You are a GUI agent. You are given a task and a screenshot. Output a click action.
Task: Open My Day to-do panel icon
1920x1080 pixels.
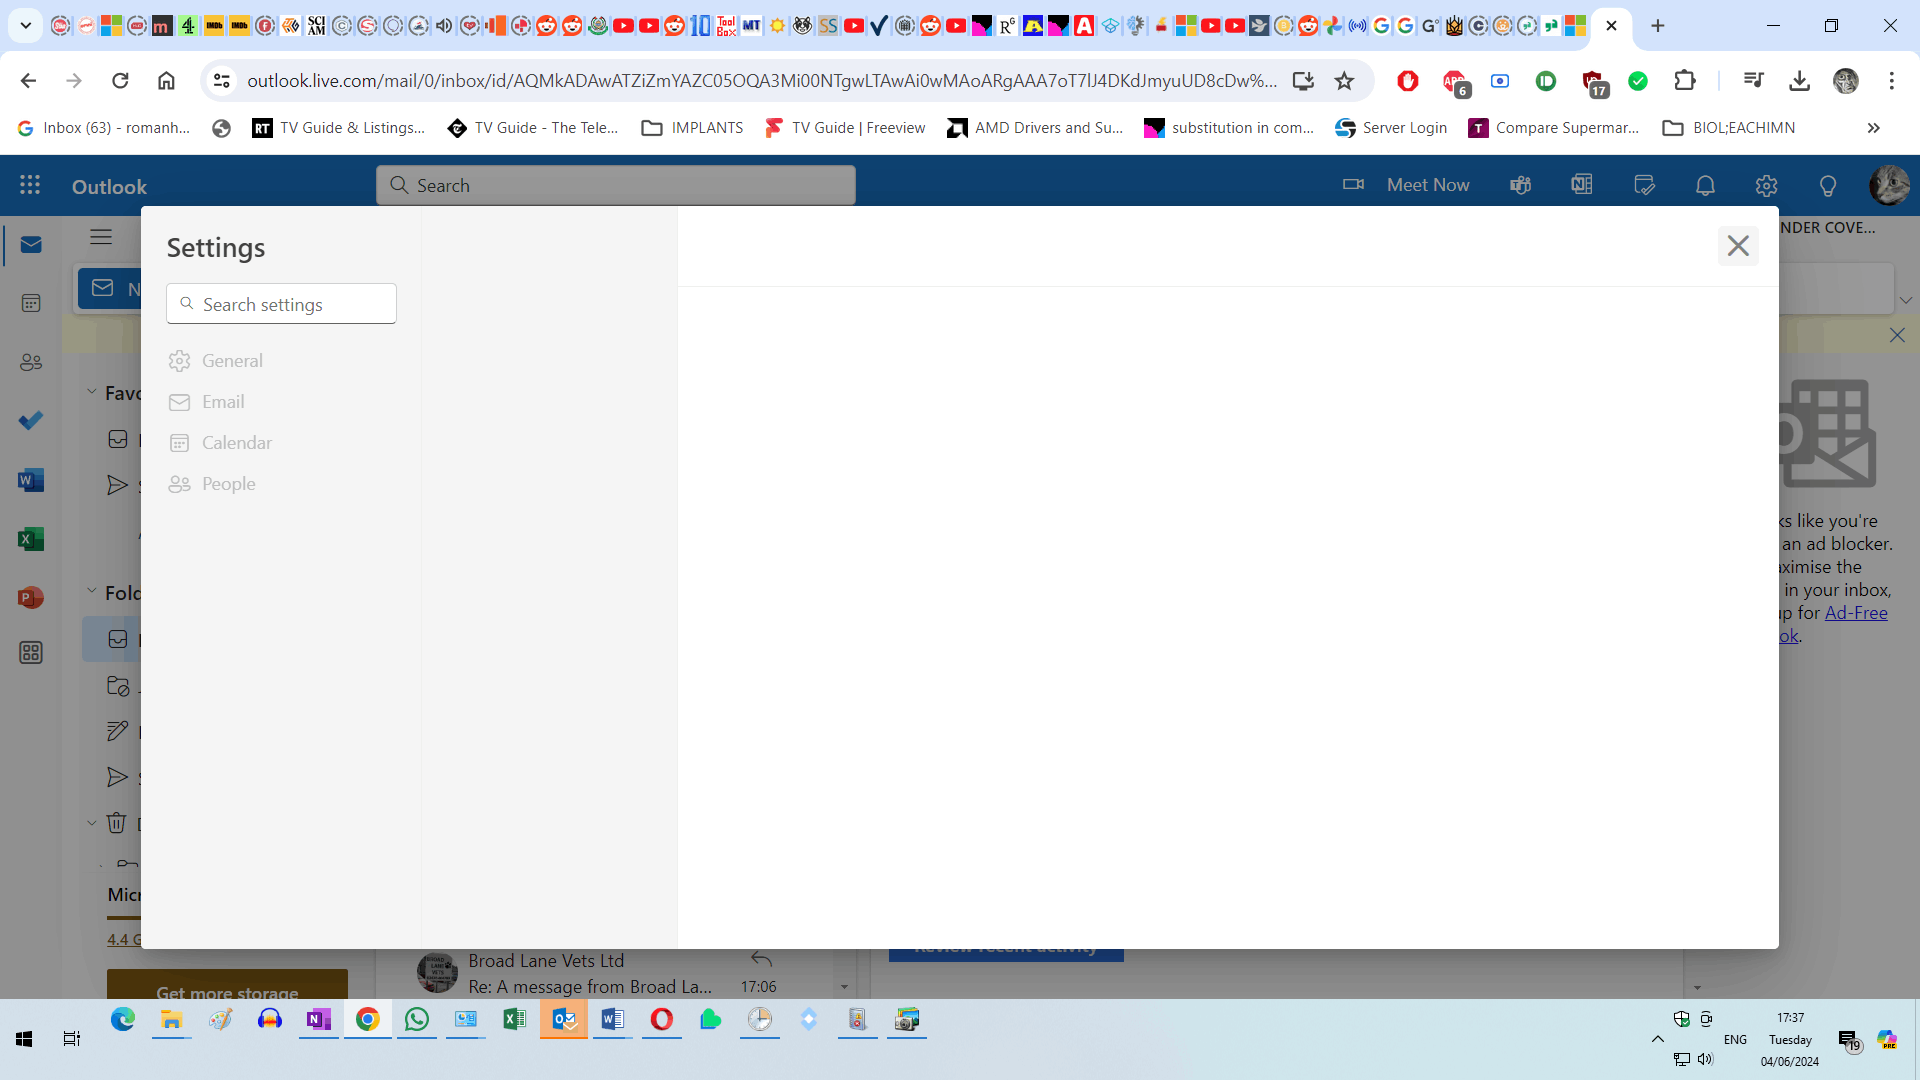1644,185
